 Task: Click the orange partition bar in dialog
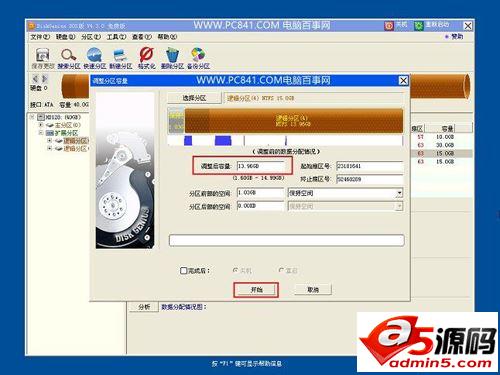click(293, 121)
